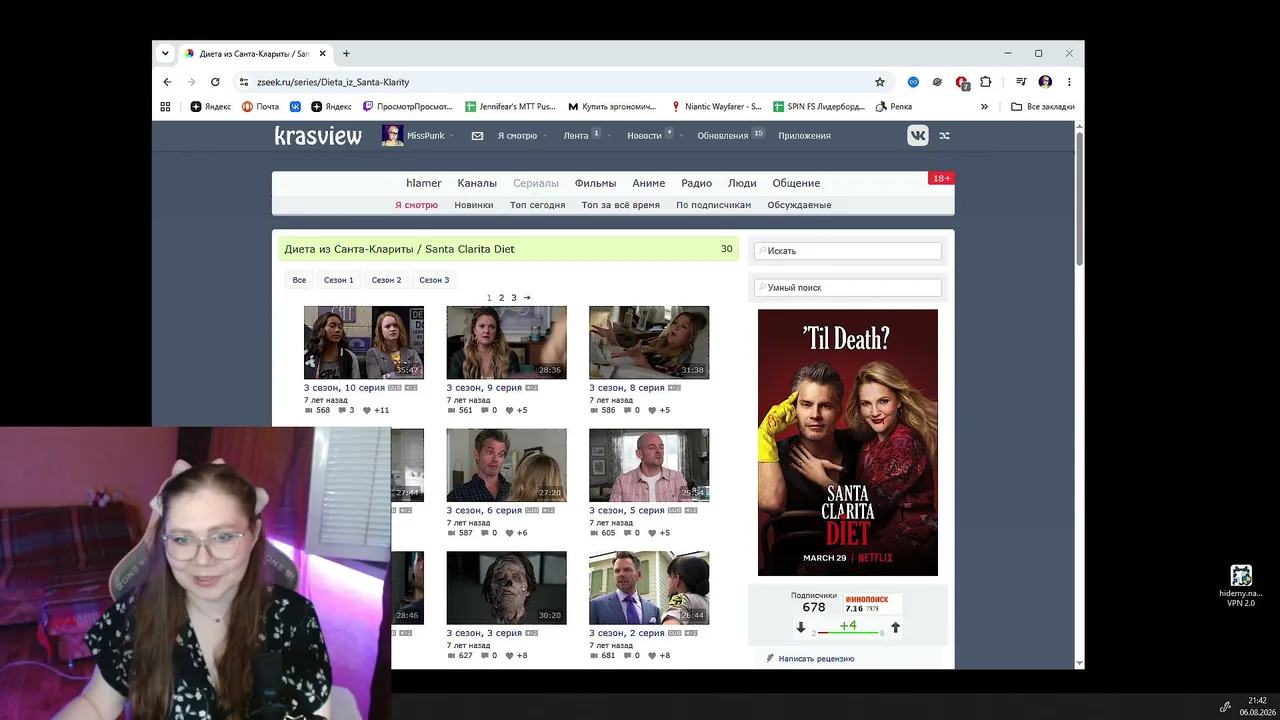Viewport: 1280px width, 720px height.
Task: Open the Все закладки bookmarks folder
Action: [x=1043, y=106]
